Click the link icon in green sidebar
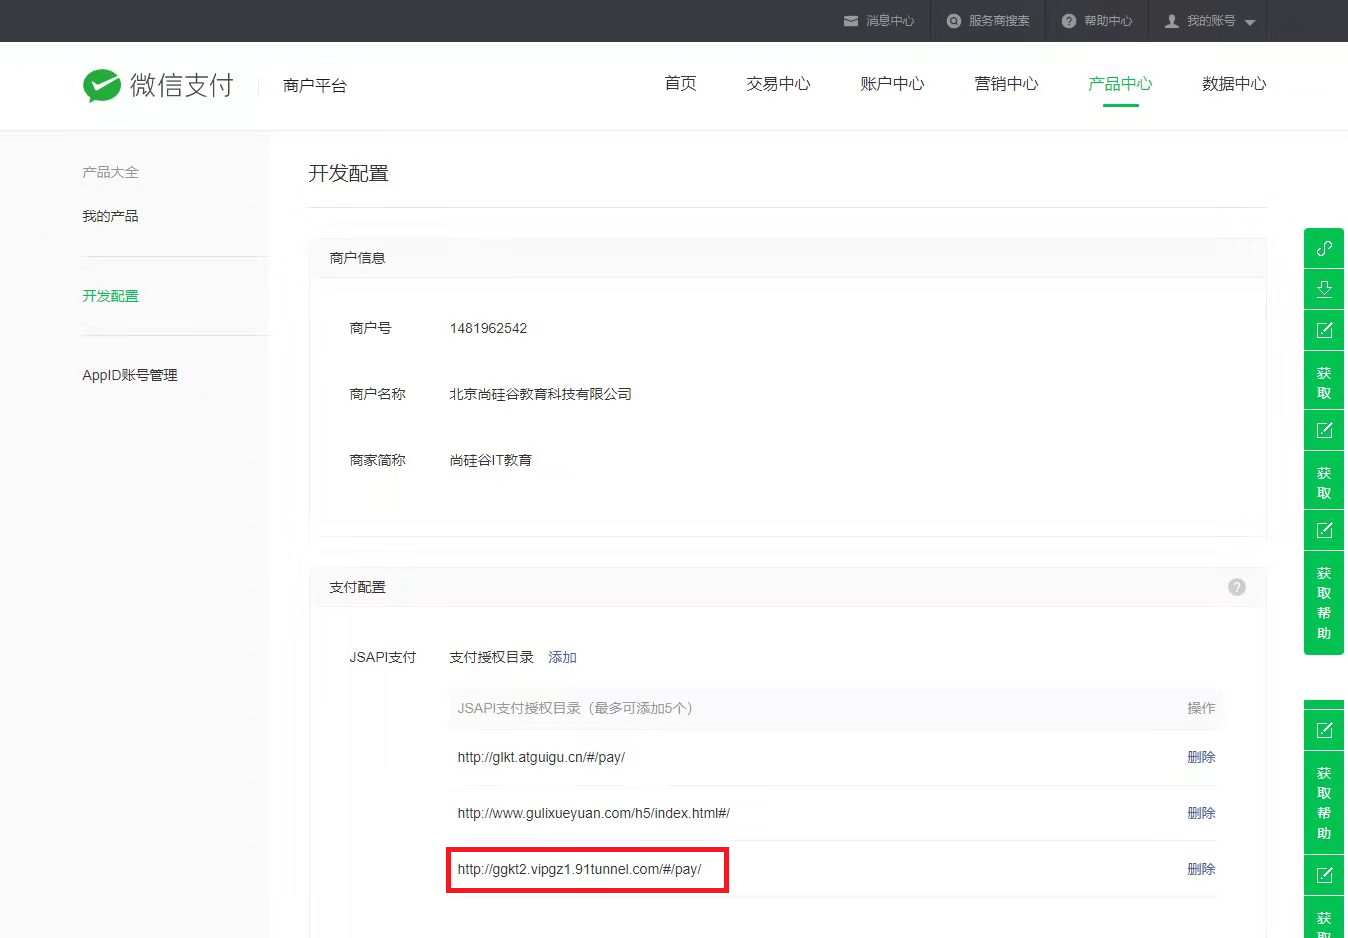 tap(1324, 248)
